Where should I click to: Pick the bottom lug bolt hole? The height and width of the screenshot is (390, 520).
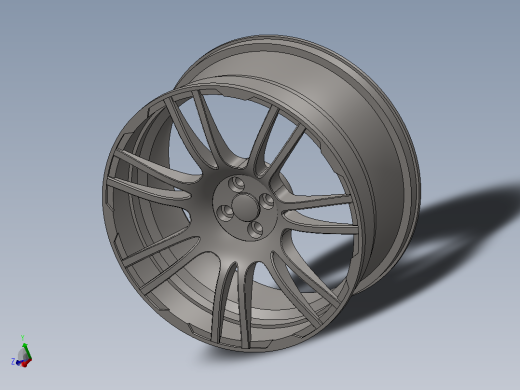(x=256, y=229)
